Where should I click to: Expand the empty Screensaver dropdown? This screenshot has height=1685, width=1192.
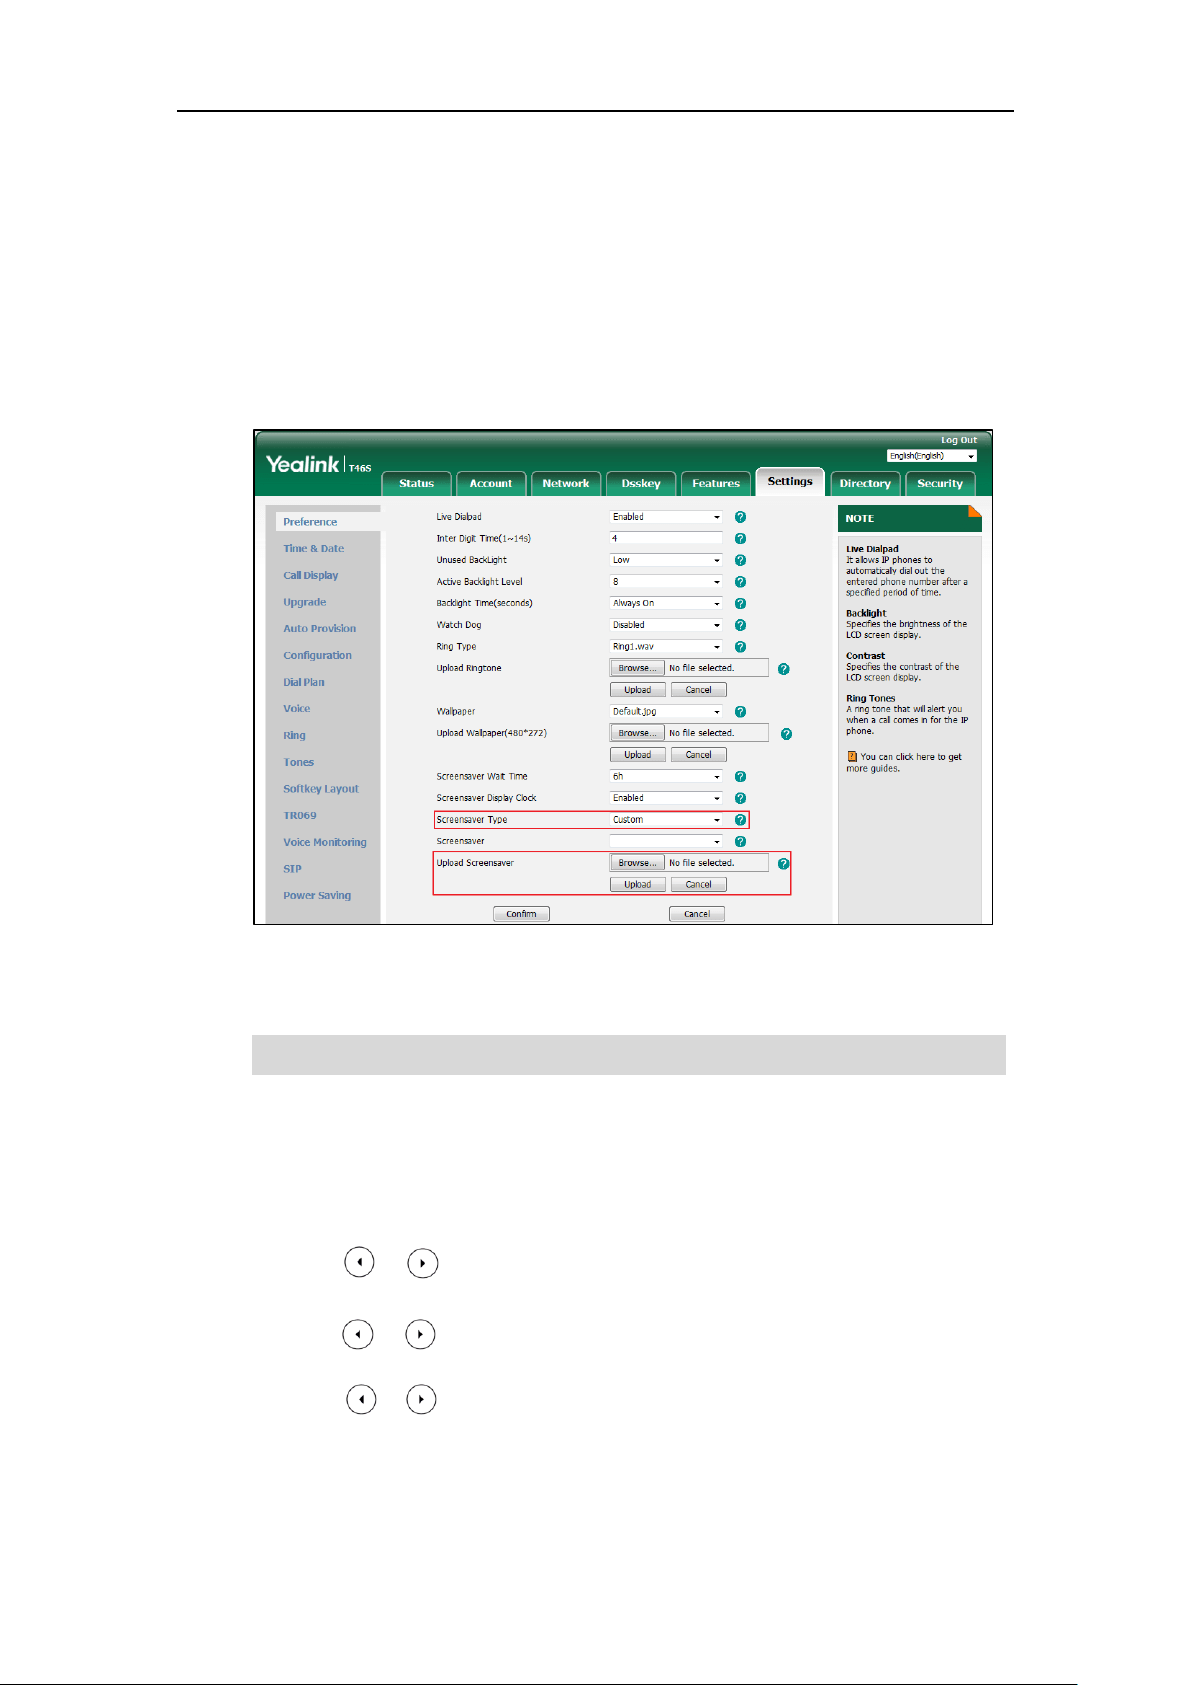666,841
